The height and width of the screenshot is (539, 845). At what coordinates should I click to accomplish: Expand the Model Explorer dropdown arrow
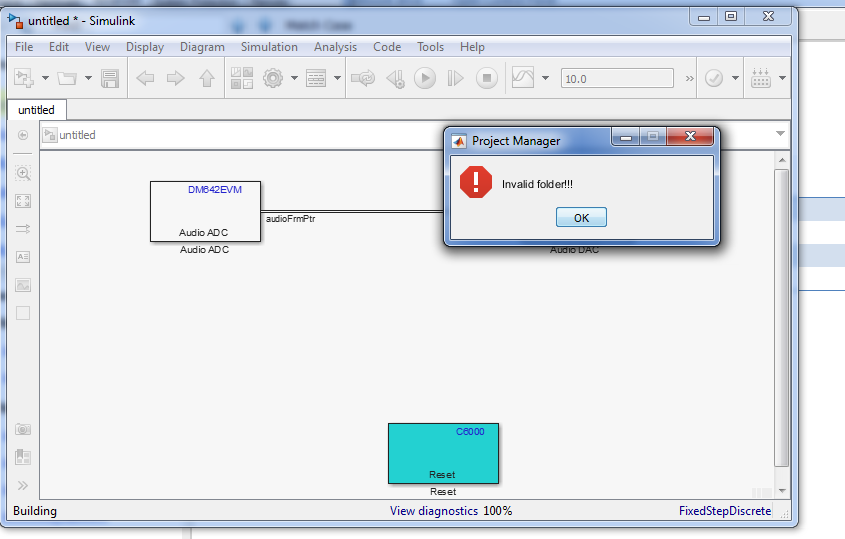coord(337,78)
